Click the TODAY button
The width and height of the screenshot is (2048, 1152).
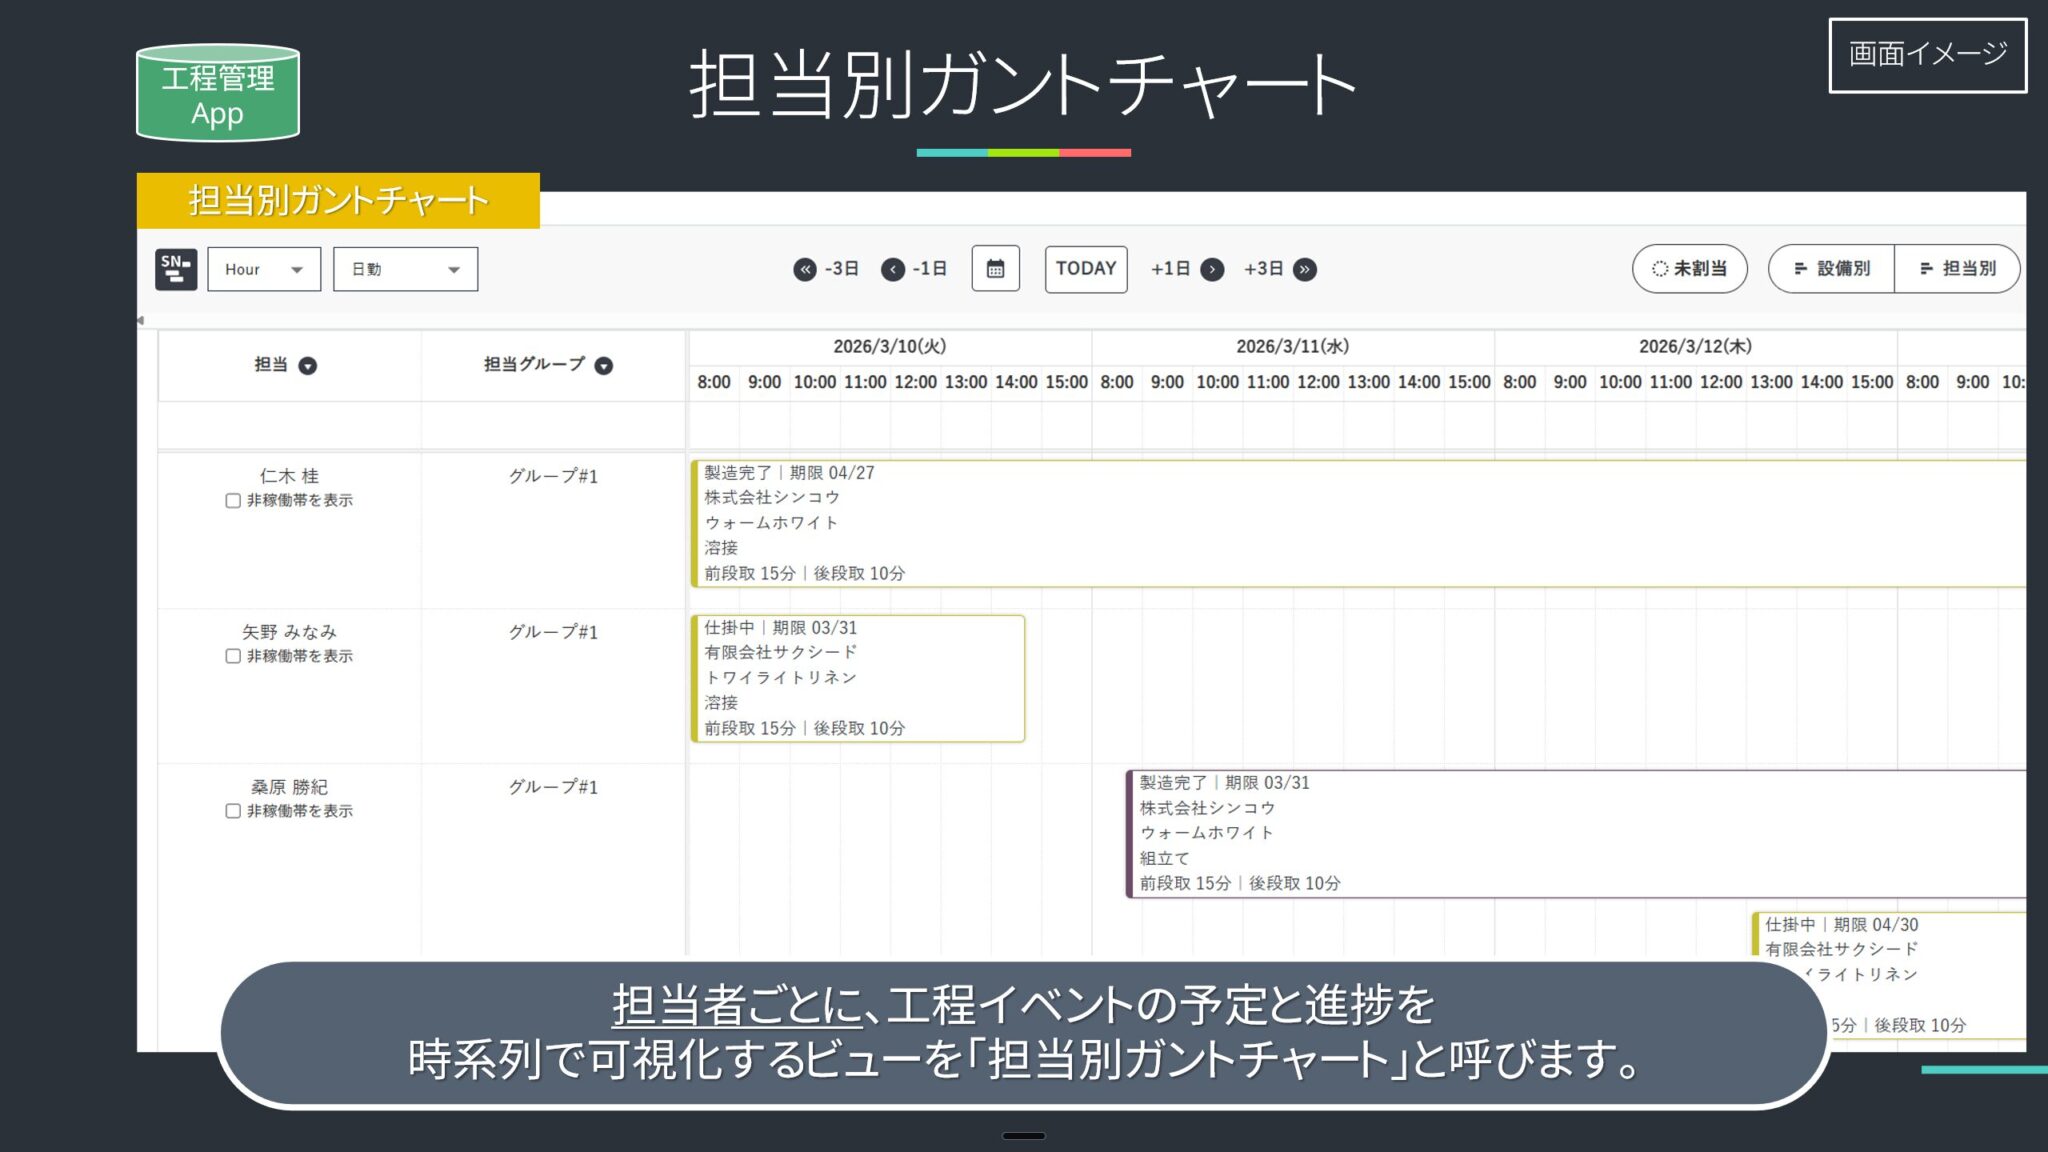pos(1086,269)
